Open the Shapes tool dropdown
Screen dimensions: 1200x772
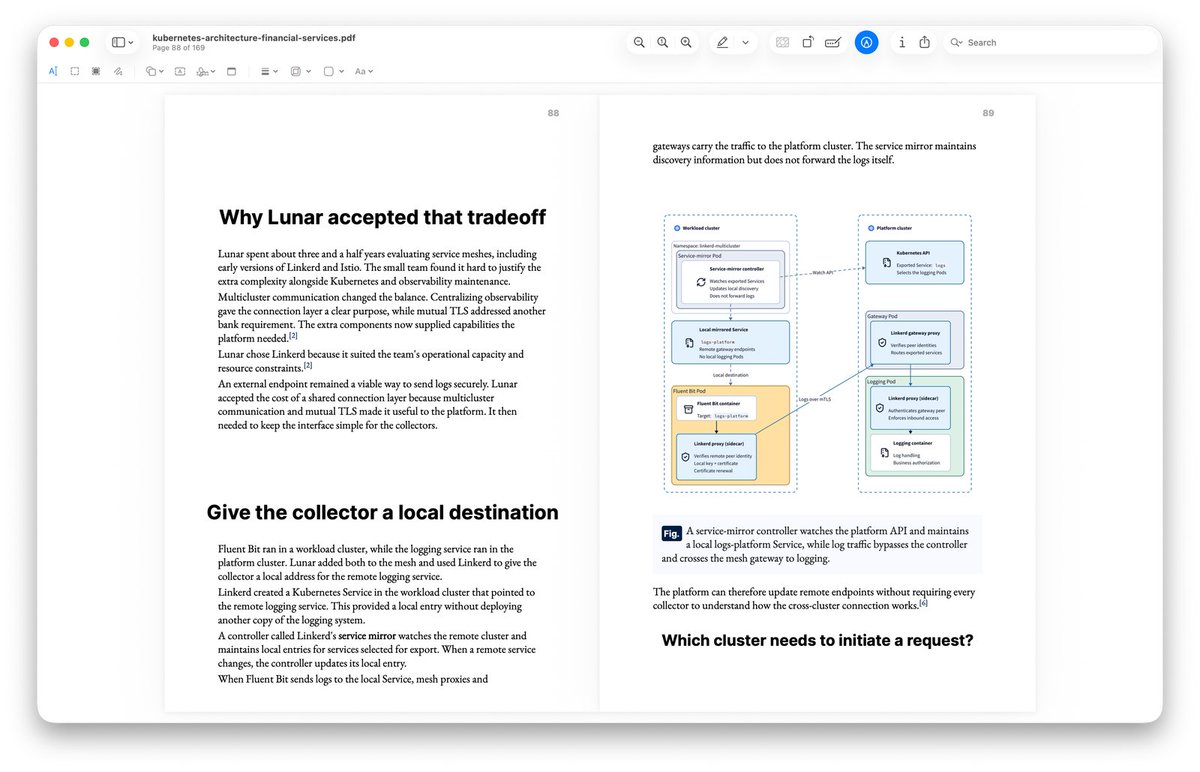pyautogui.click(x=153, y=71)
